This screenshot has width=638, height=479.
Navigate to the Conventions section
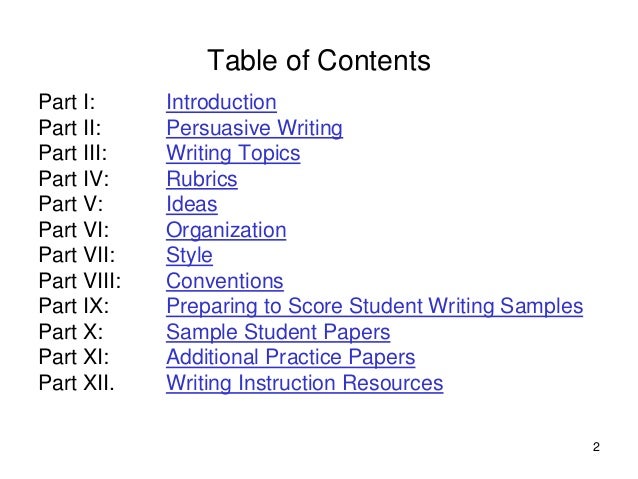225,281
